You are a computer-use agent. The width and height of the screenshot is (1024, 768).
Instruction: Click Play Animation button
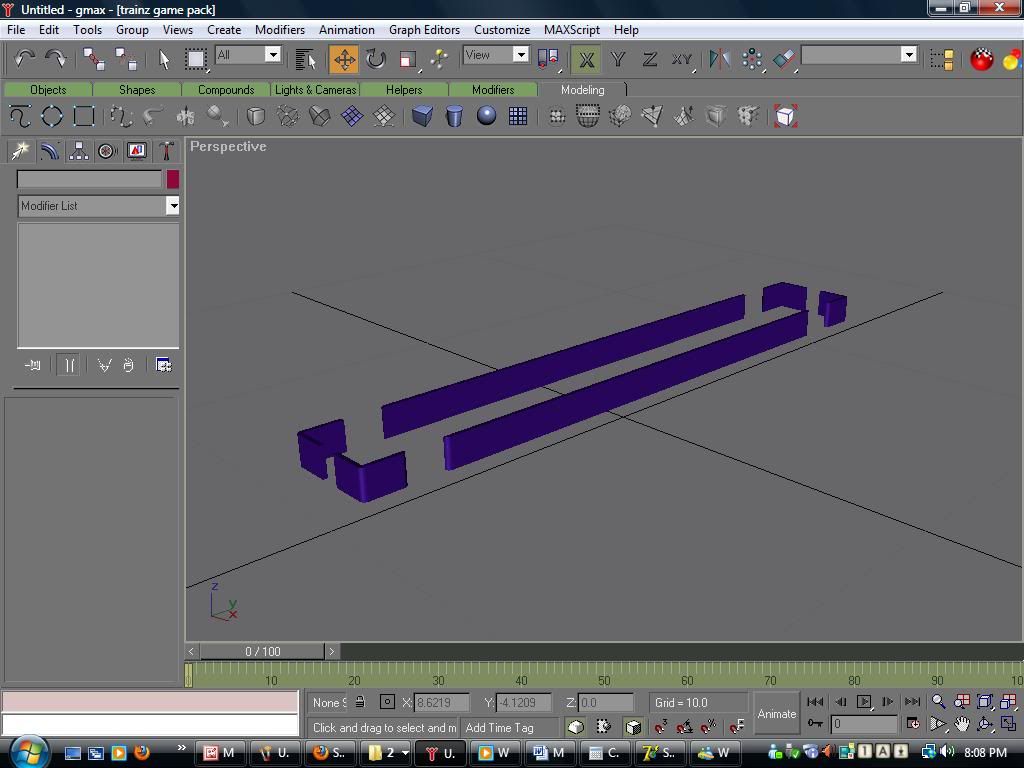point(864,701)
